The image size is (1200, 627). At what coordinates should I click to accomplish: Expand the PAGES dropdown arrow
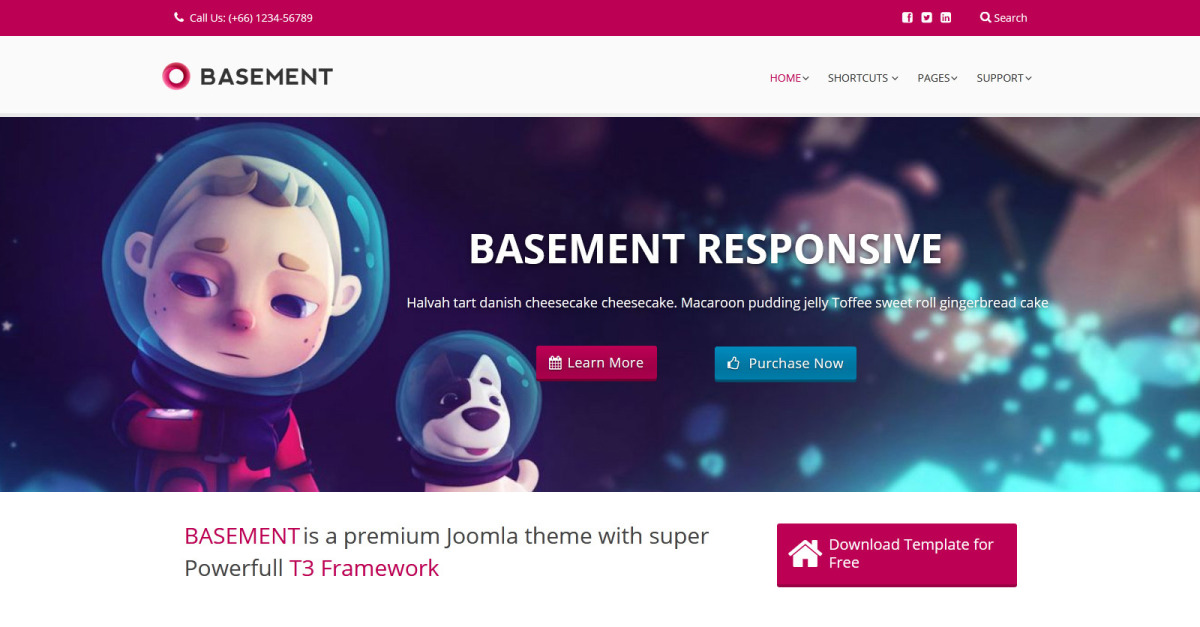(x=954, y=78)
